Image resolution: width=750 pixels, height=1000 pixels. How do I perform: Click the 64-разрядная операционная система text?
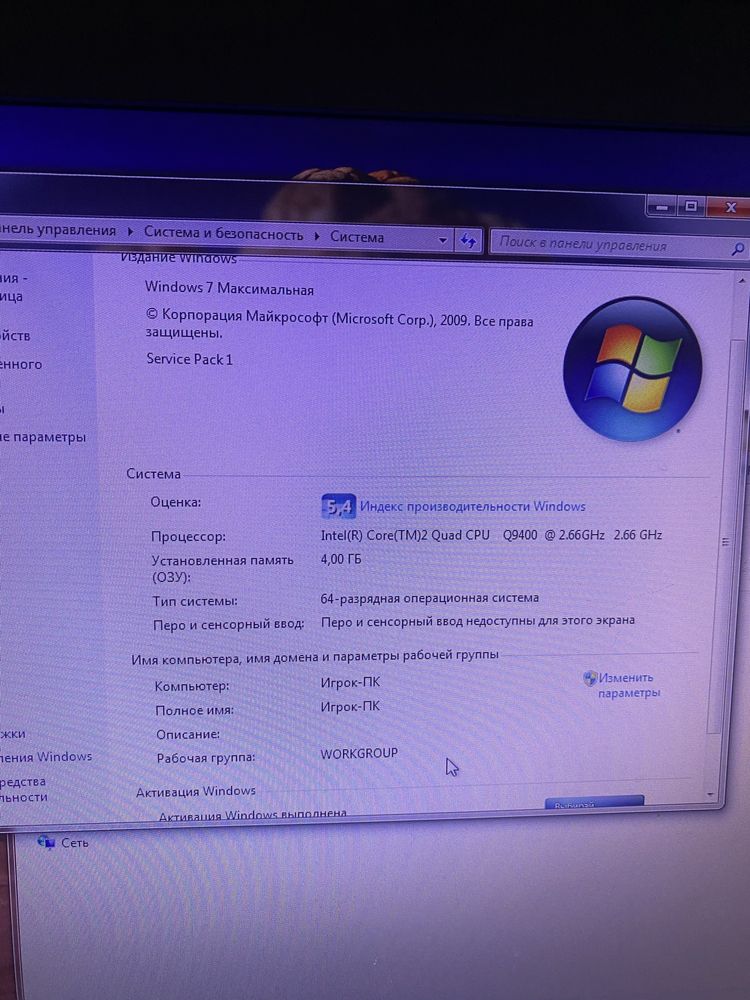[x=429, y=598]
